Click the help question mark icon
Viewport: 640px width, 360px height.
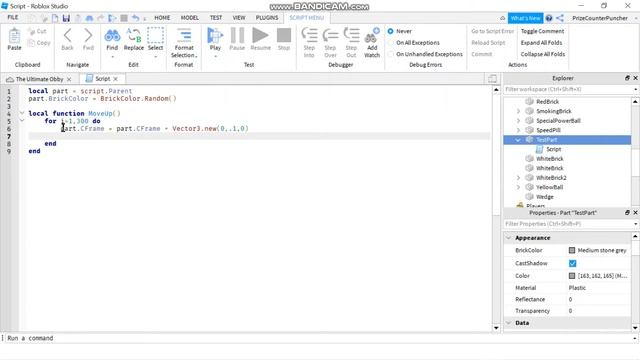[549, 18]
